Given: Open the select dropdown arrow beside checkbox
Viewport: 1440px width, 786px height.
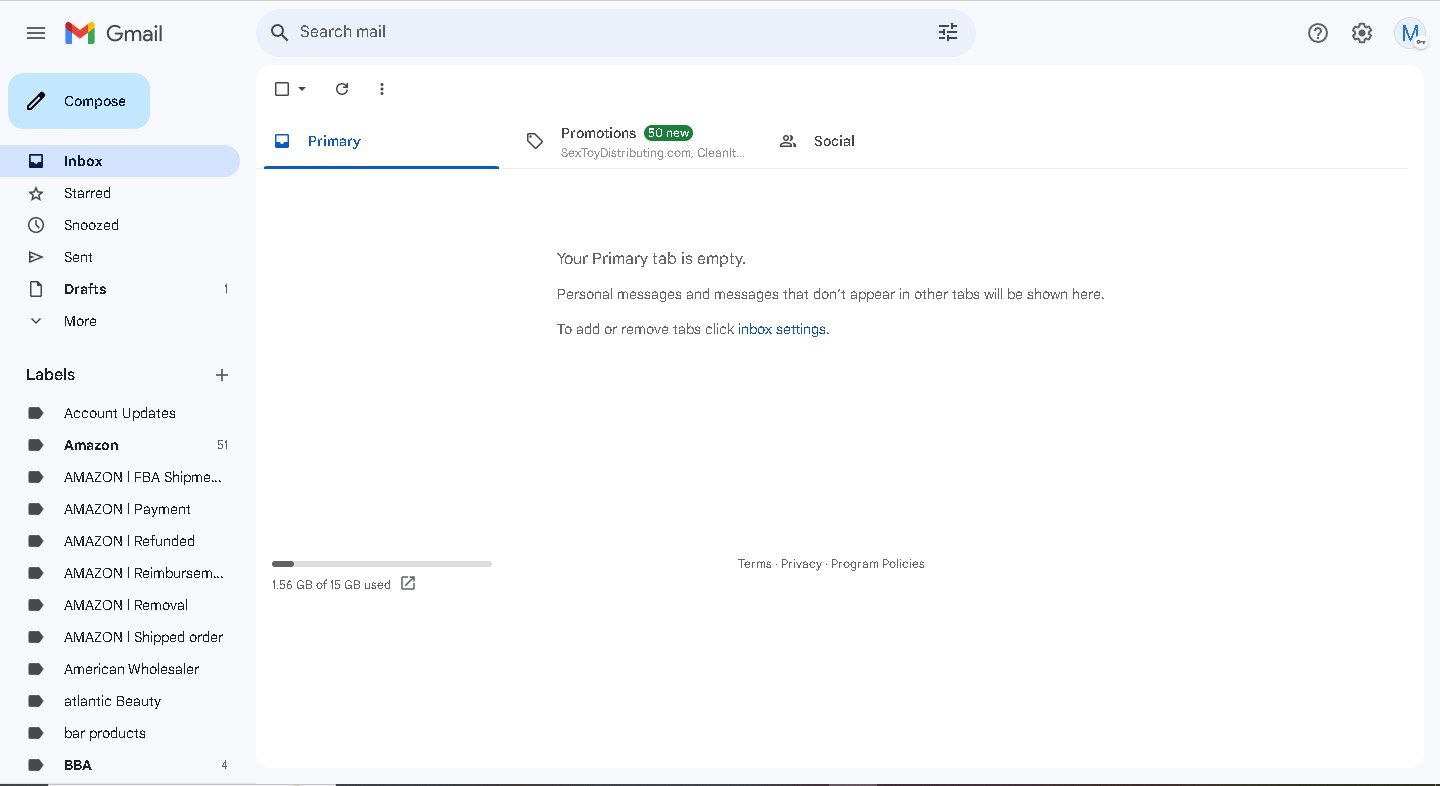Looking at the screenshot, I should tap(302, 89).
